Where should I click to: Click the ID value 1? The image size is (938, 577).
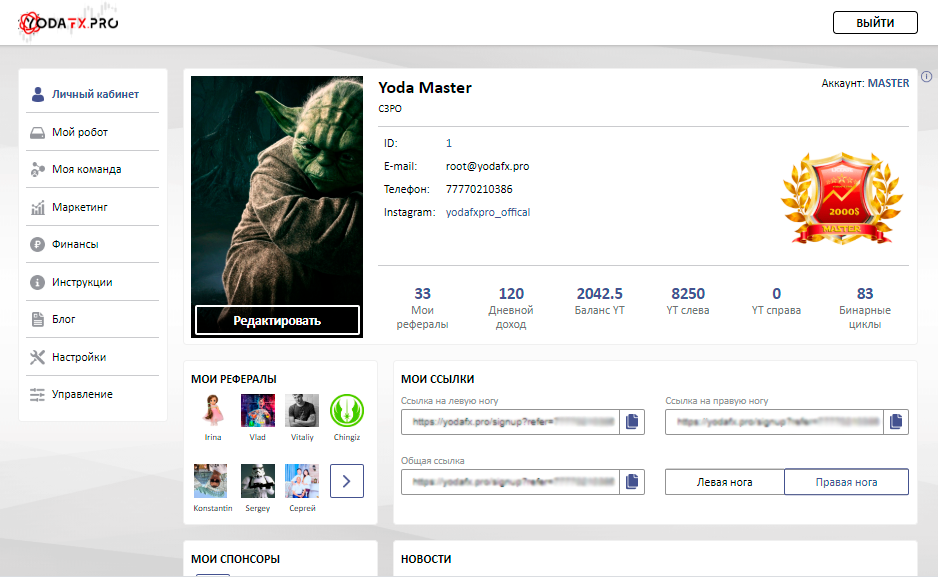(x=449, y=144)
